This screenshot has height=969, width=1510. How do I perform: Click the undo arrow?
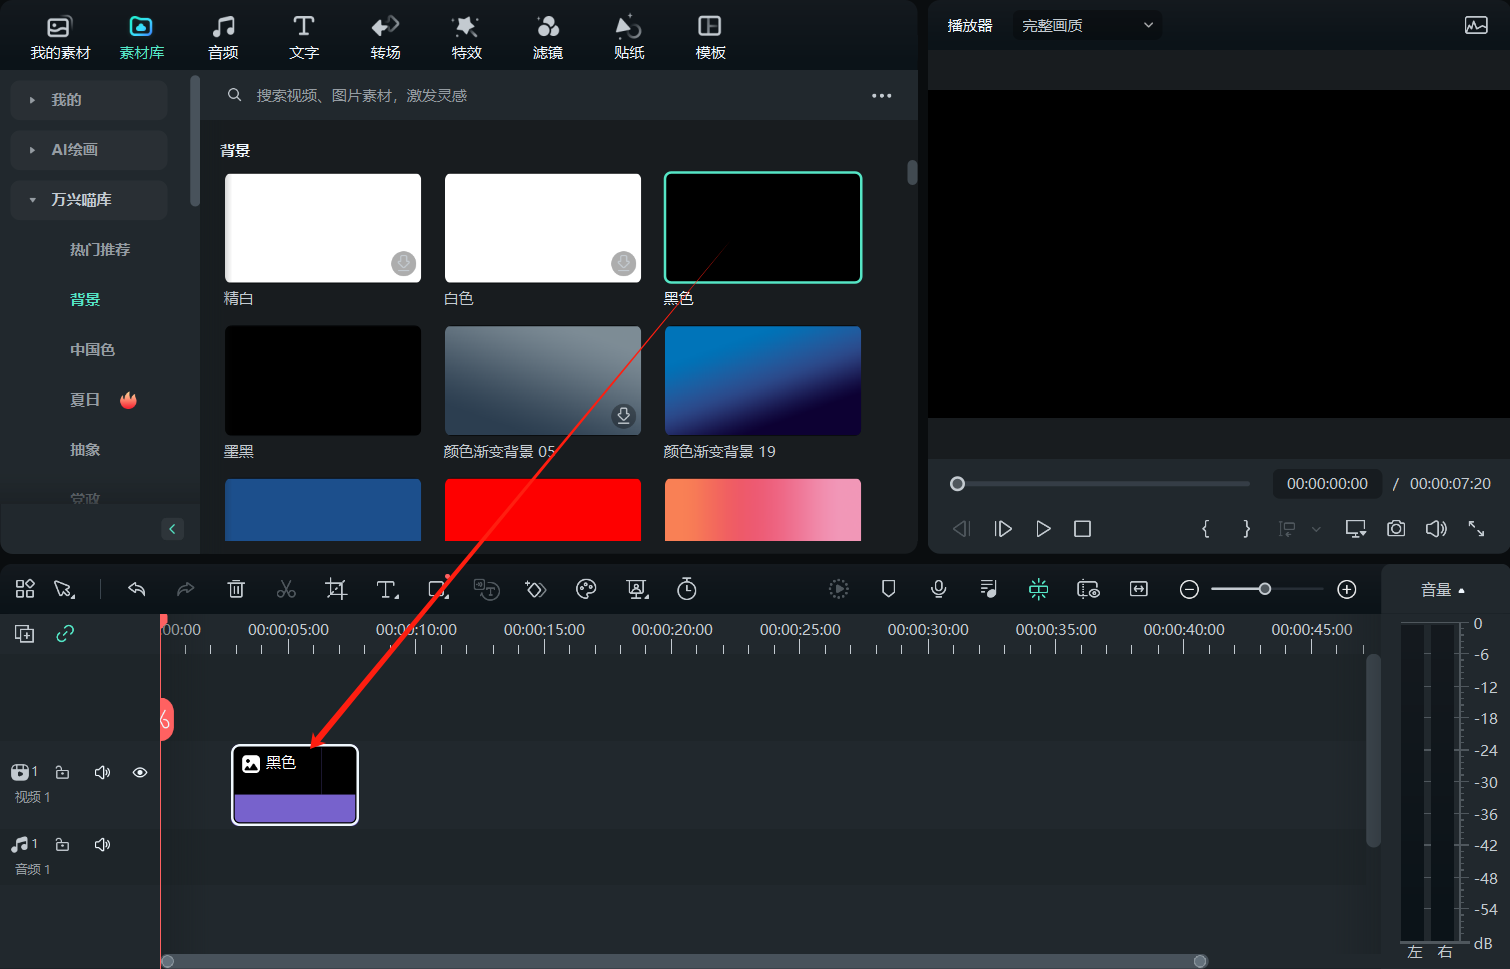coord(137,589)
